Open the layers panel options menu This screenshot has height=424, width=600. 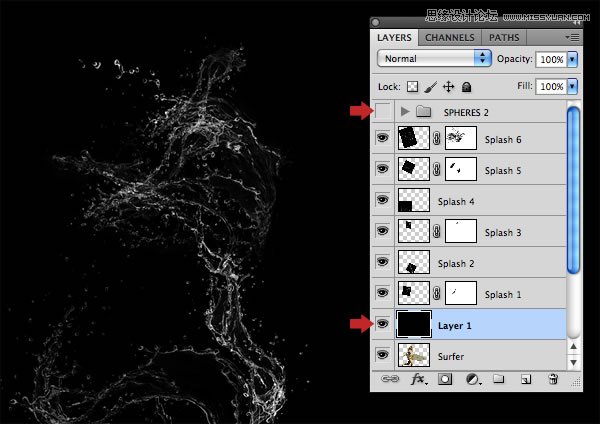coord(572,37)
